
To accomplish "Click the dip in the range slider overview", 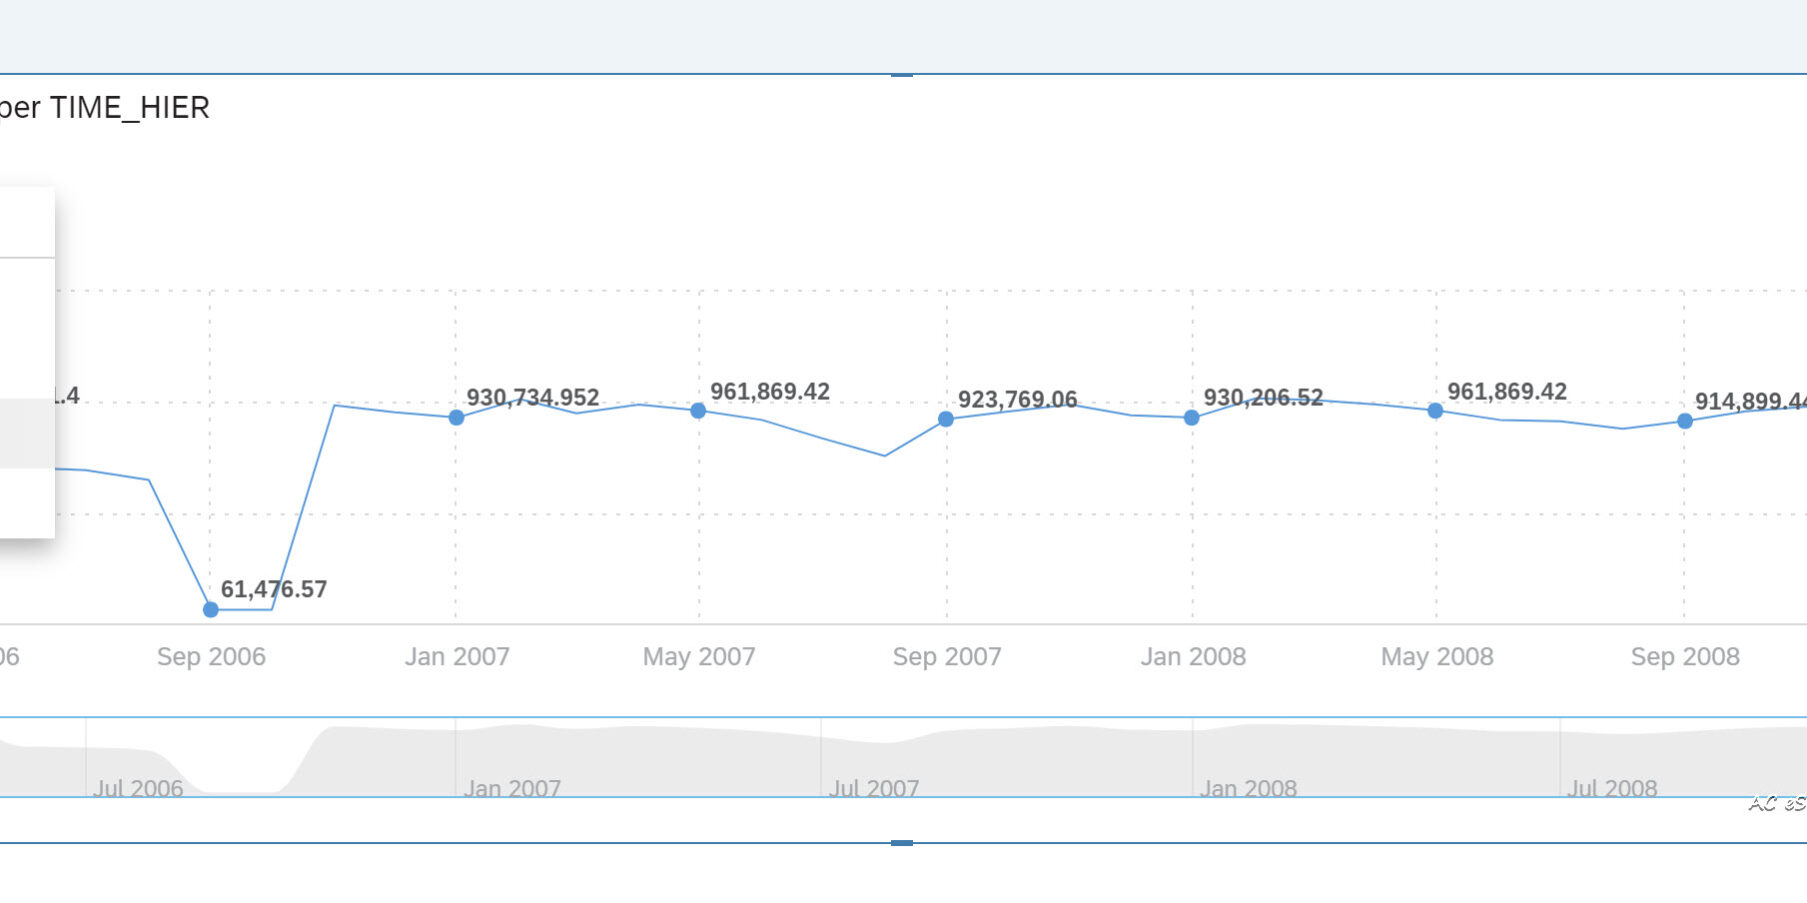I will tap(240, 780).
